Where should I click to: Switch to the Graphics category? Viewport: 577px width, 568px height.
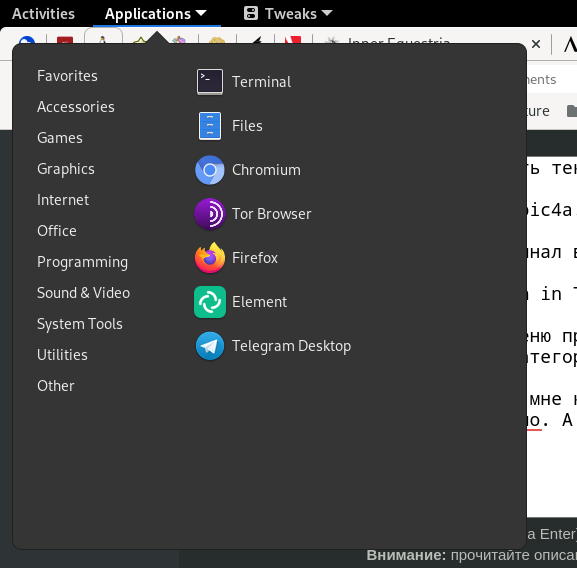[x=66, y=169]
